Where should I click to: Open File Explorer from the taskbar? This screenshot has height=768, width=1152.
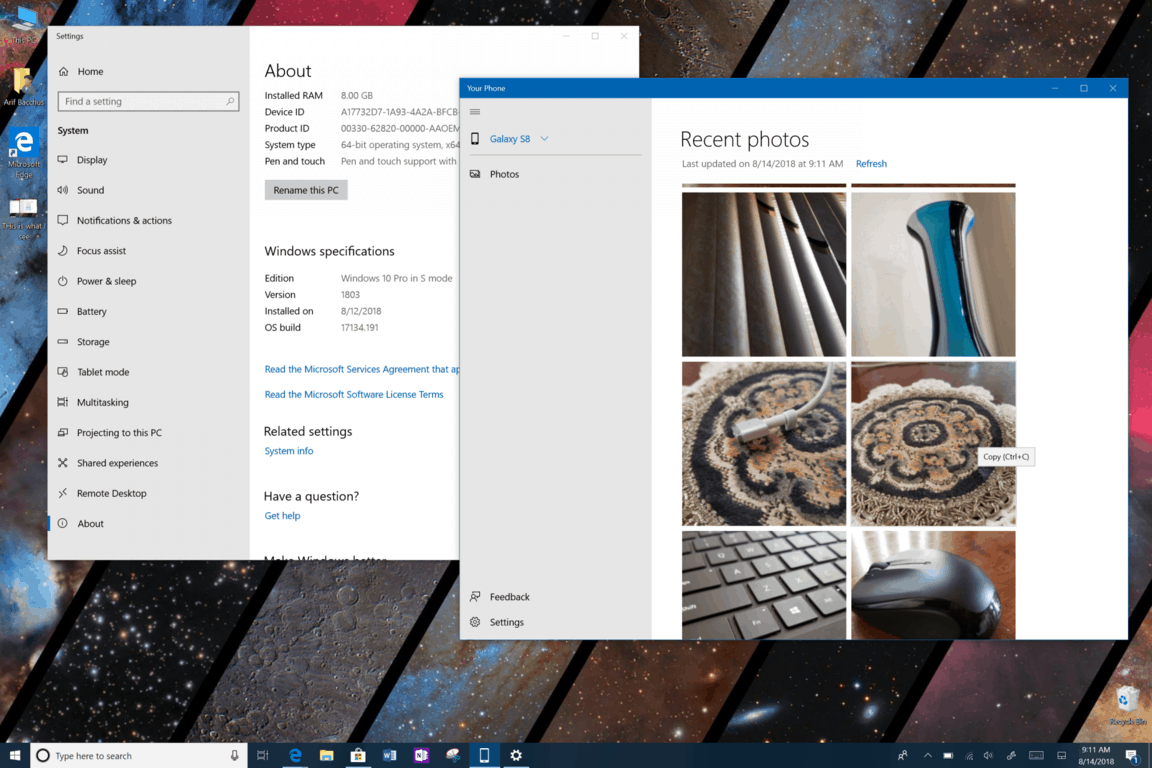point(326,756)
